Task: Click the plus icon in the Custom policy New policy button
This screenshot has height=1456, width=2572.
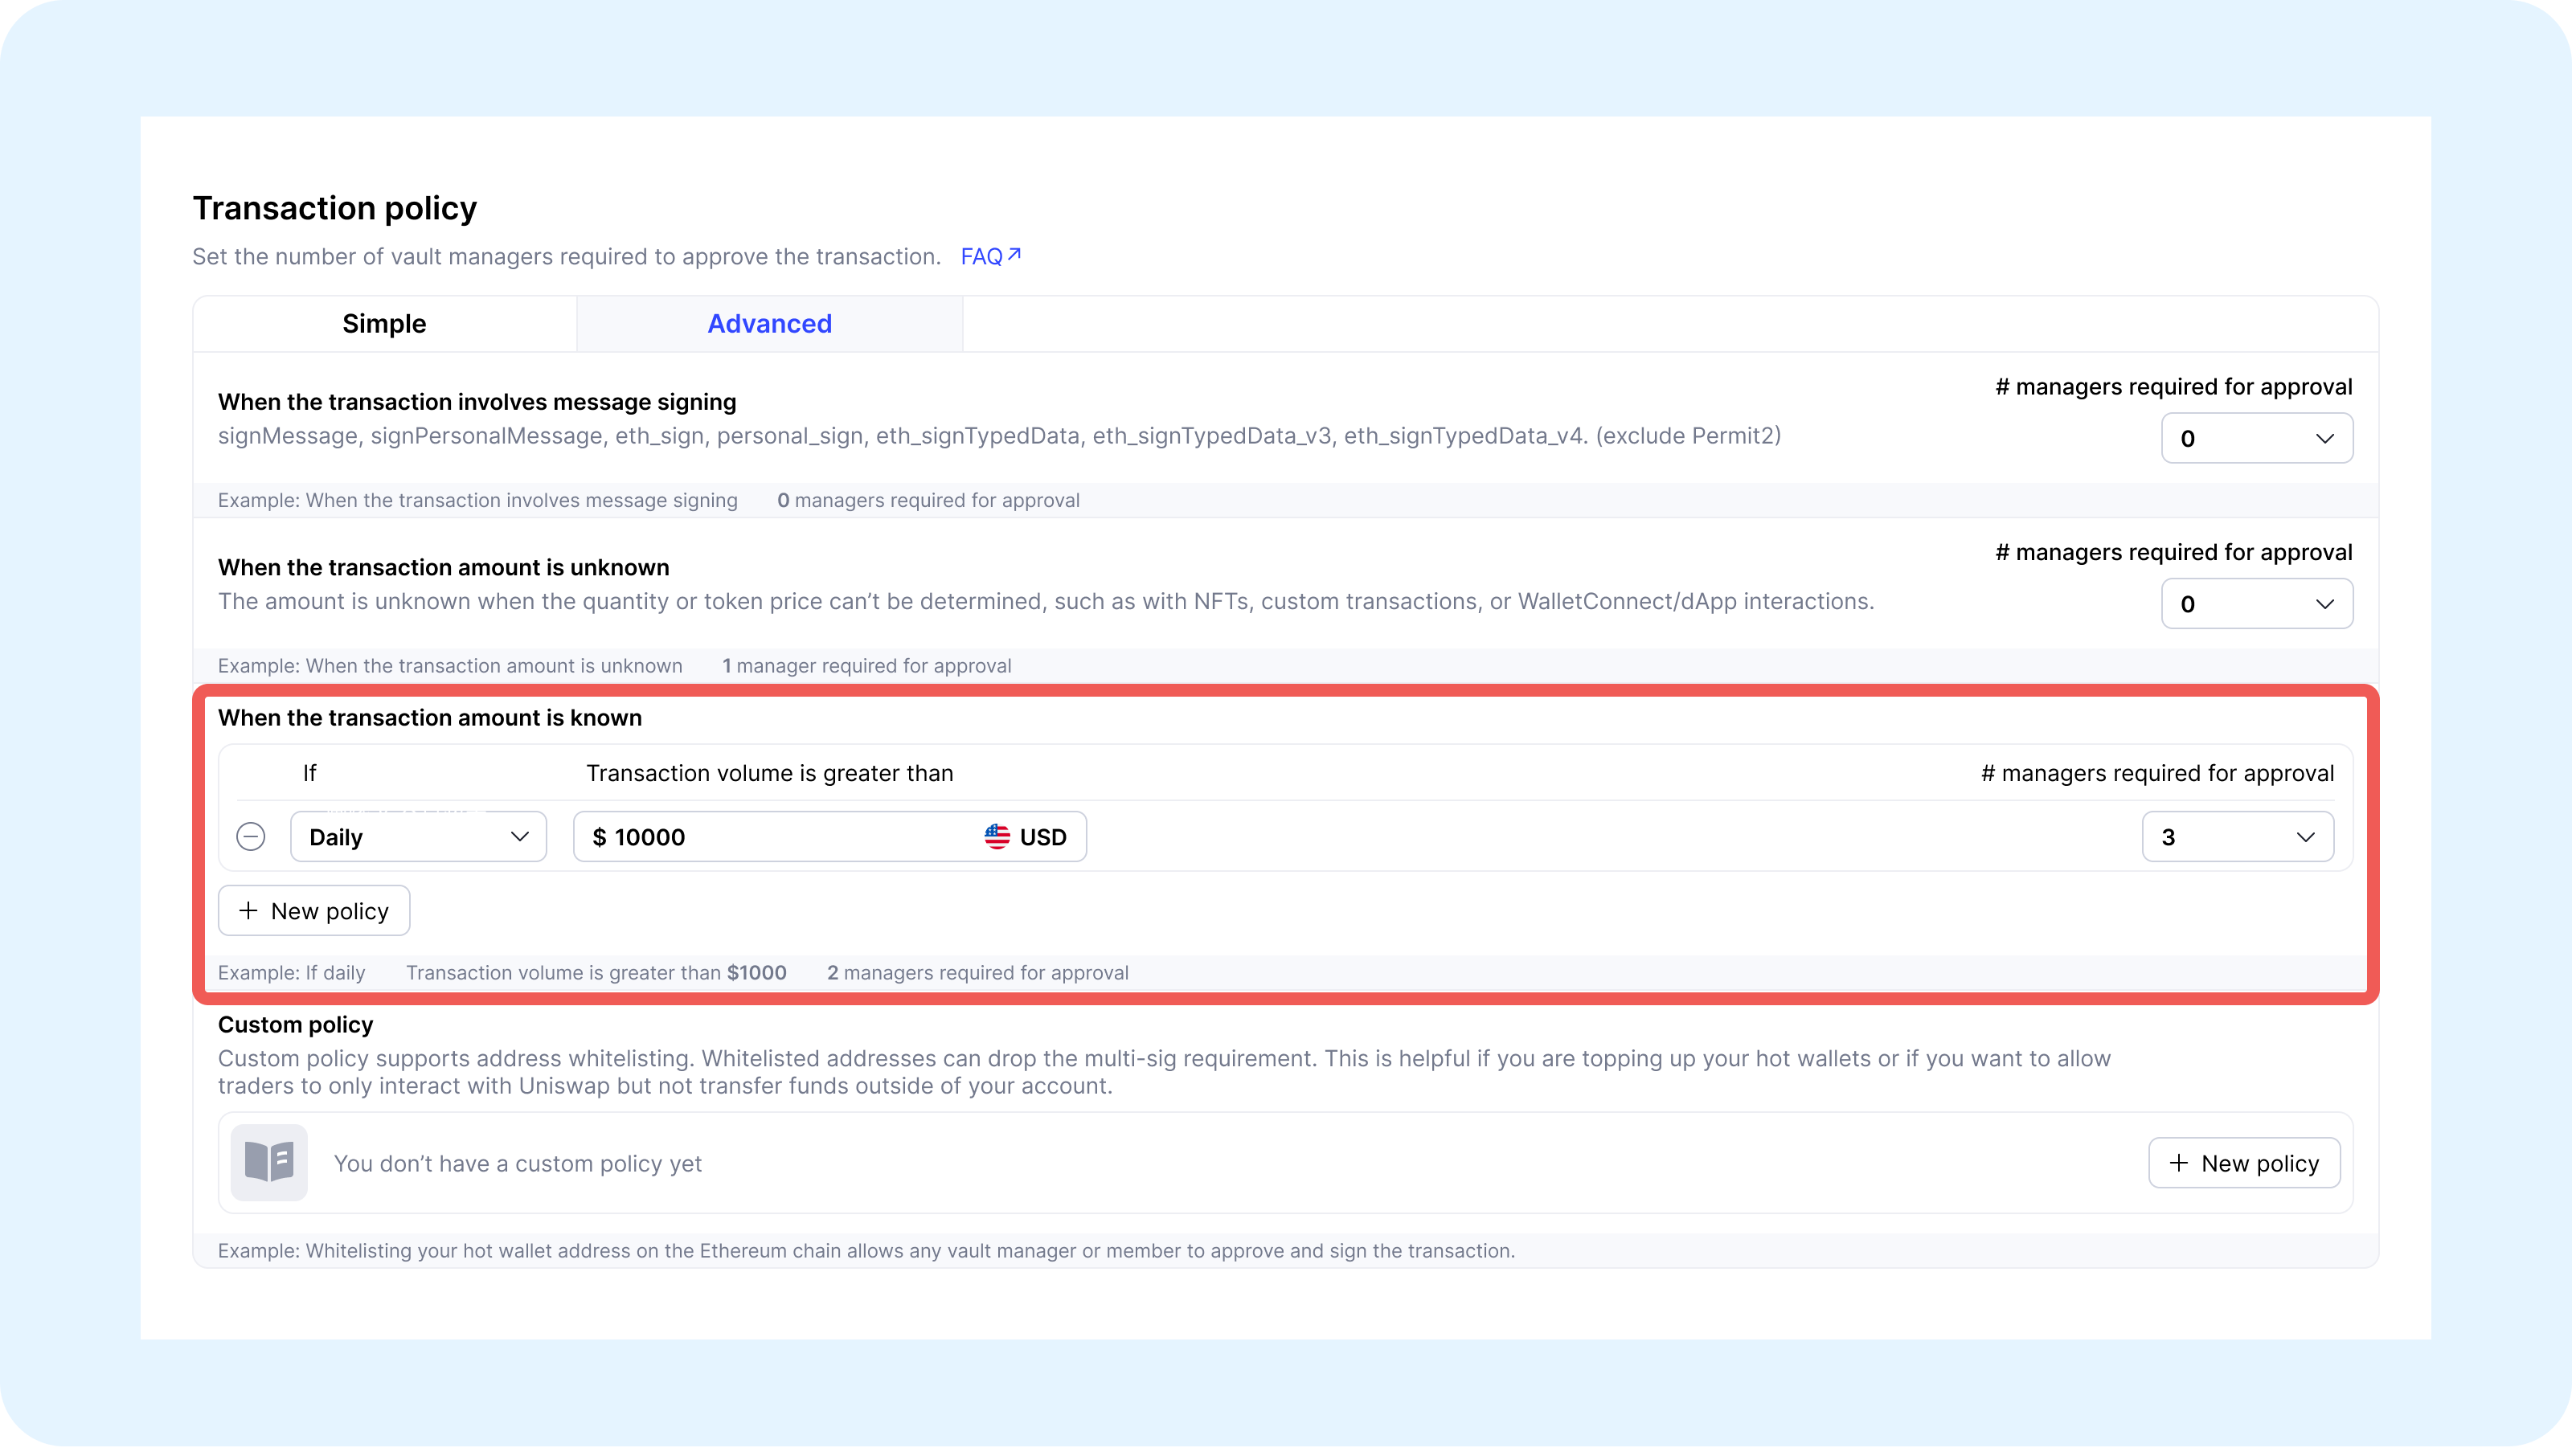Action: tap(2178, 1162)
